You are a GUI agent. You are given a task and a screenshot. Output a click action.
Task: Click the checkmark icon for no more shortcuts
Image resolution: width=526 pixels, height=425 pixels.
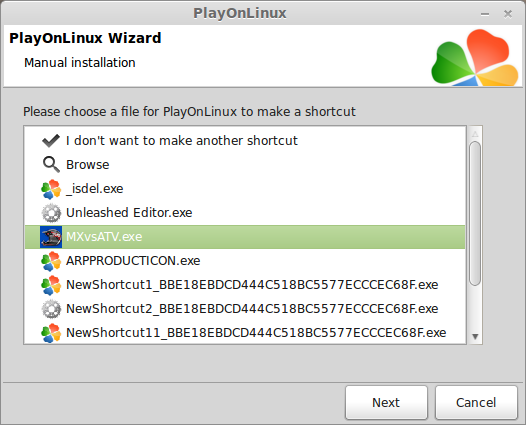tap(51, 141)
